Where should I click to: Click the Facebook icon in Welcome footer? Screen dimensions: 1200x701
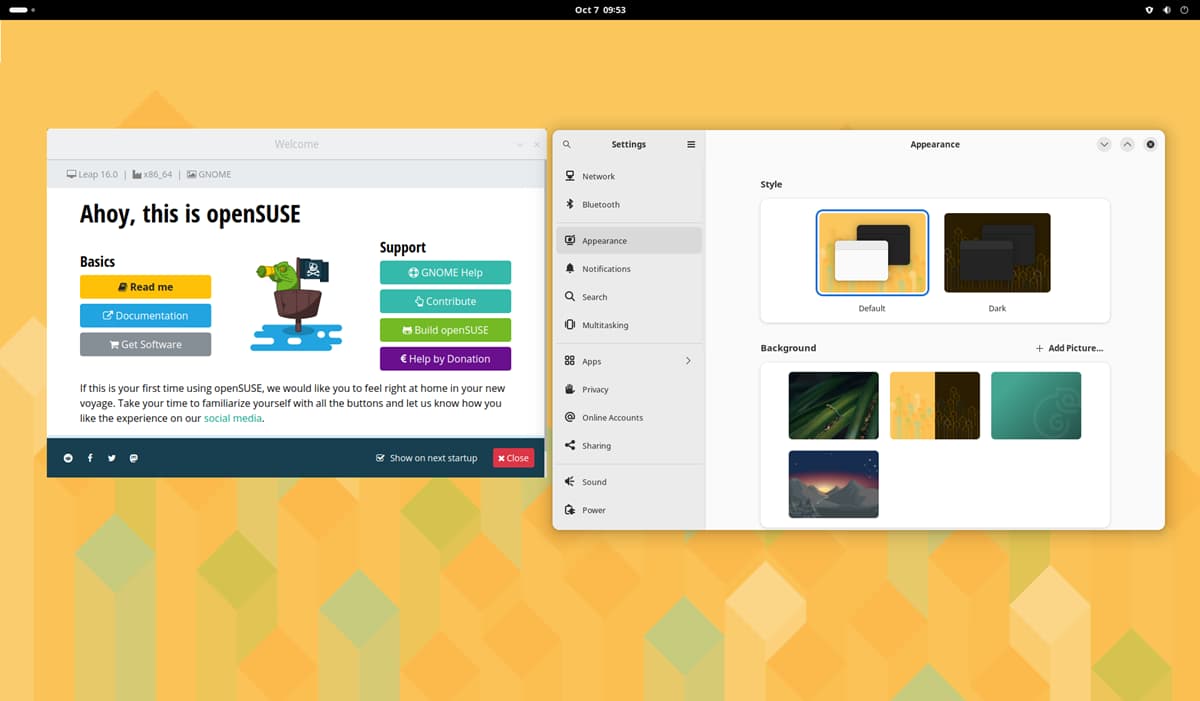point(90,458)
